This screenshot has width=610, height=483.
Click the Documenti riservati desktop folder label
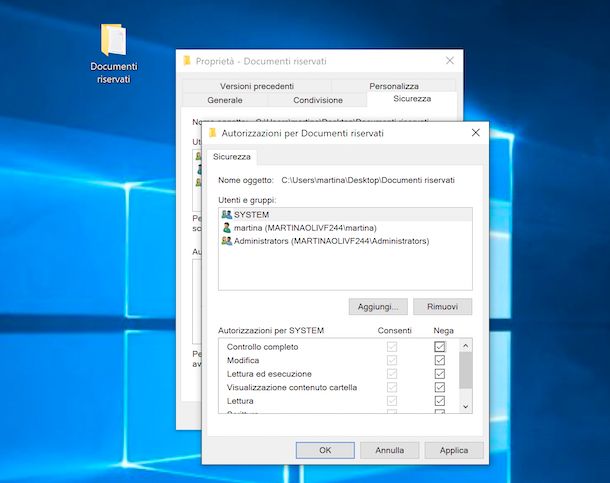114,73
